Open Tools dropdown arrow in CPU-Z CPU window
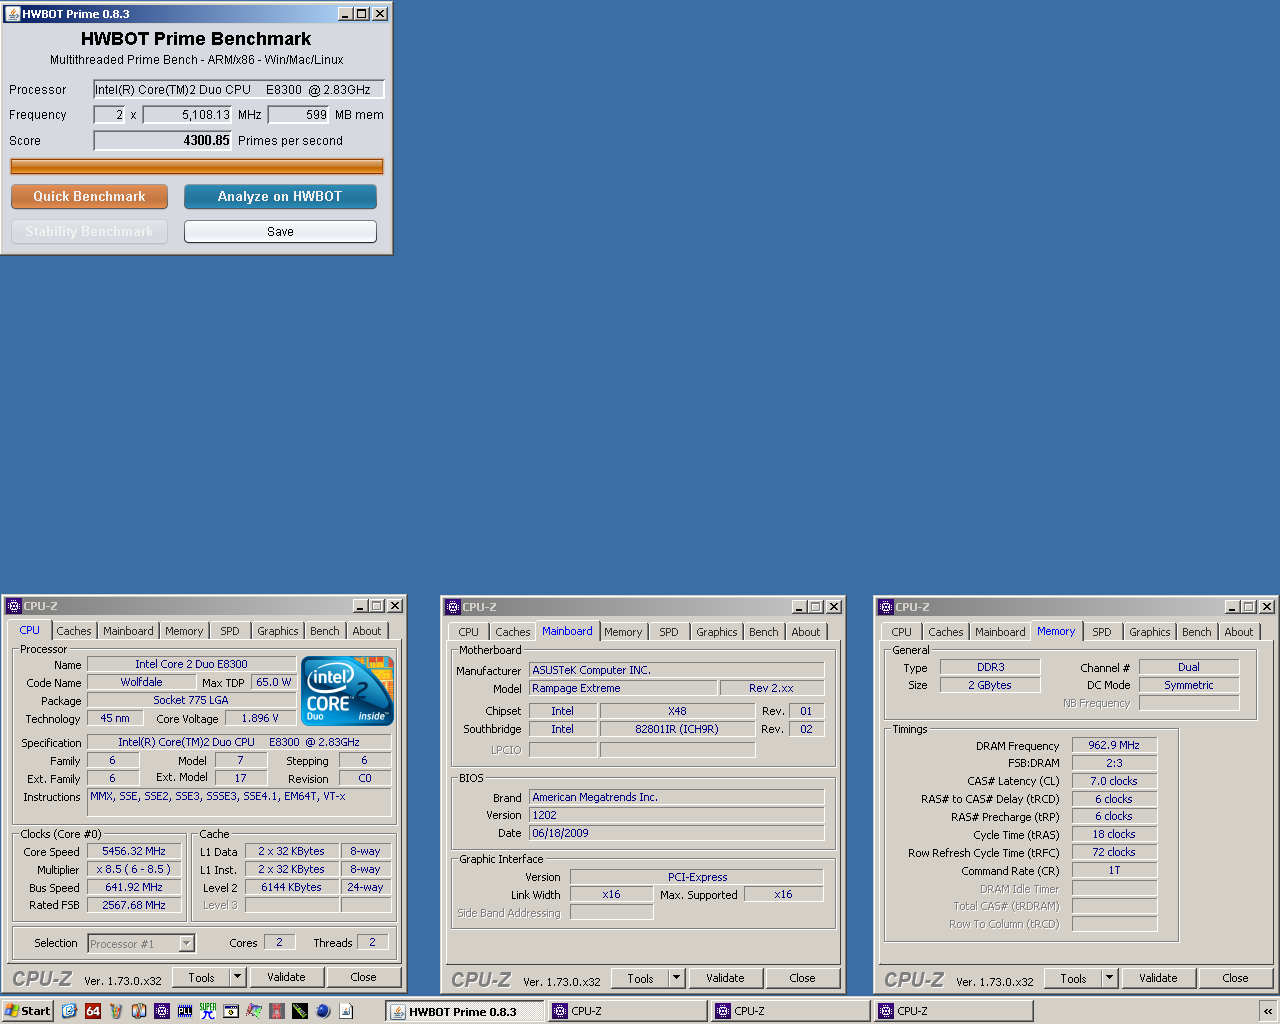 (238, 977)
